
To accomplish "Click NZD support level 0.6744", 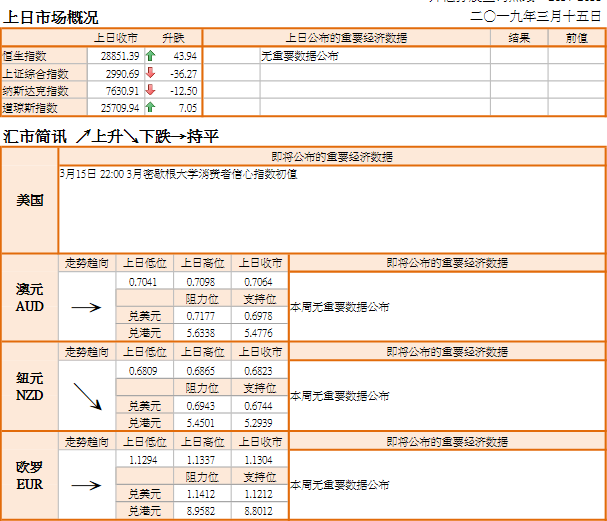I will 258,406.
